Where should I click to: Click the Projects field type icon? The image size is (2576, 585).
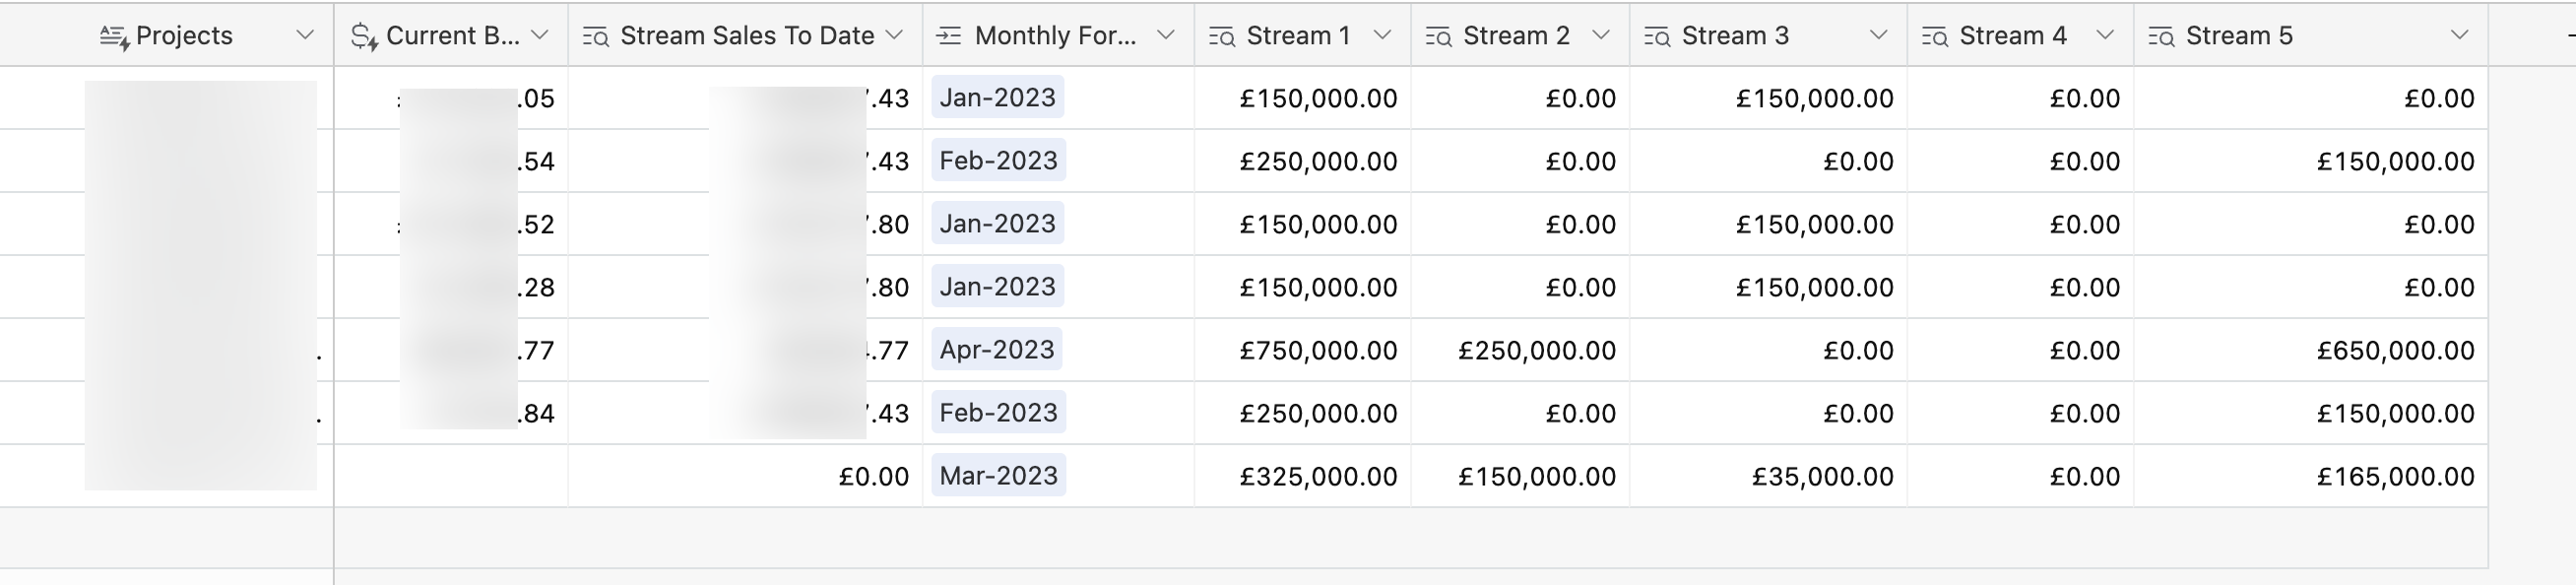pos(114,37)
